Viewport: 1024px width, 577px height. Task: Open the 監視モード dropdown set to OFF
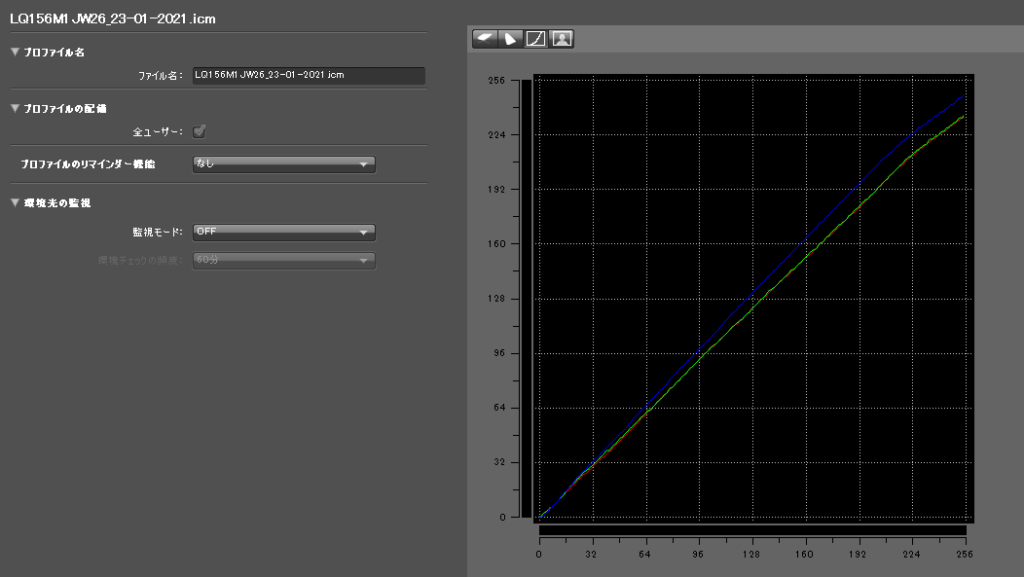click(284, 232)
